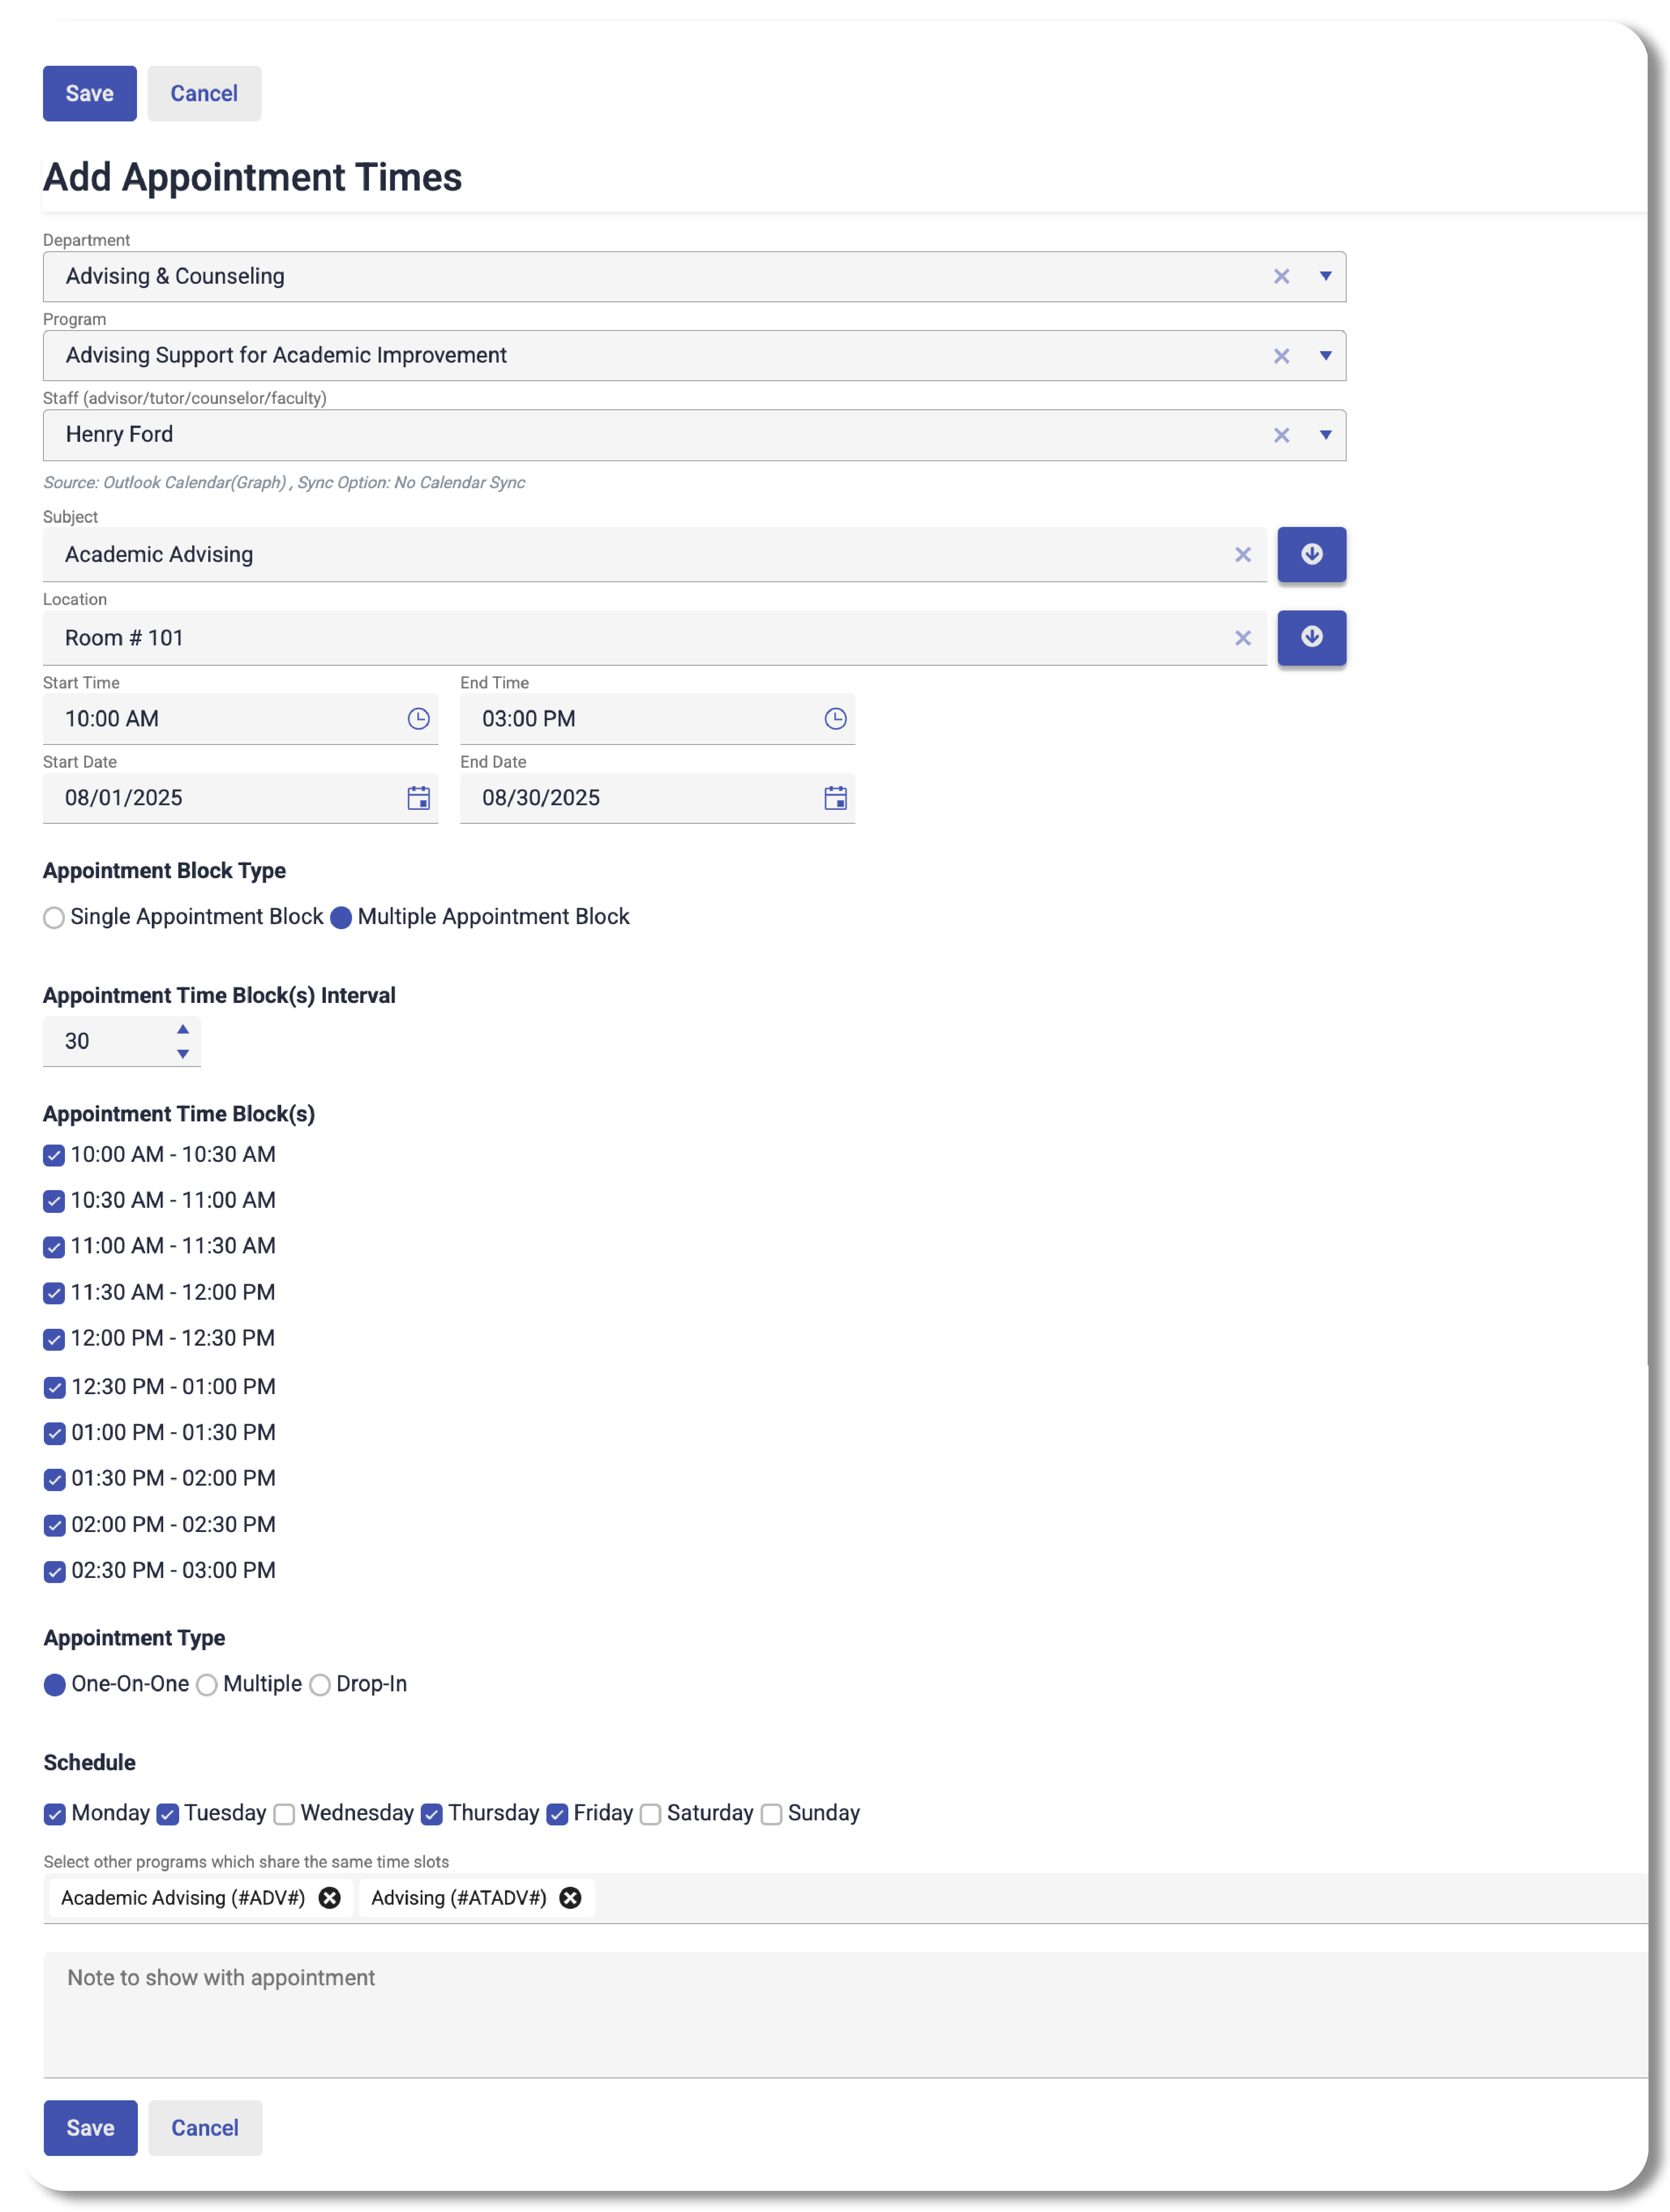This screenshot has width=1670, height=2212.
Task: Remove the Advising (#ATADV#) program chip
Action: 570,1898
